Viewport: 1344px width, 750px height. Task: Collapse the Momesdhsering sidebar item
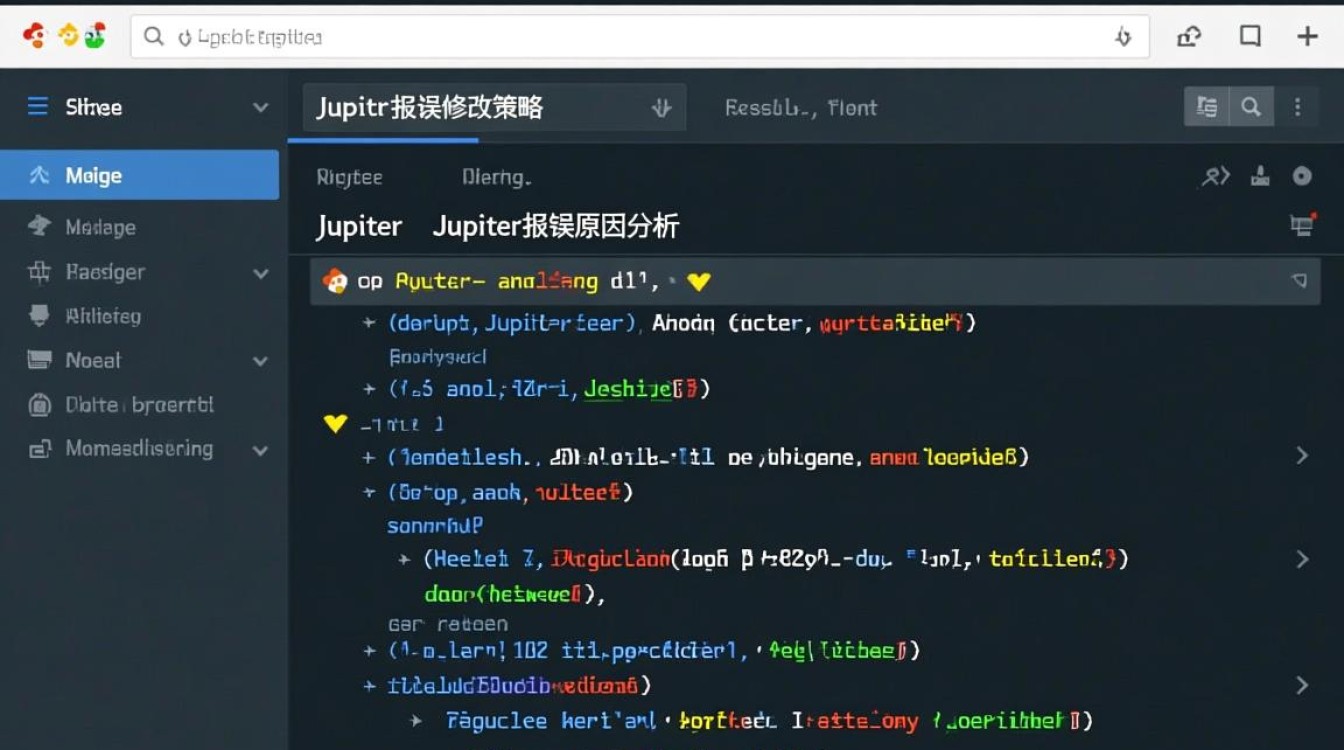pyautogui.click(x=261, y=449)
